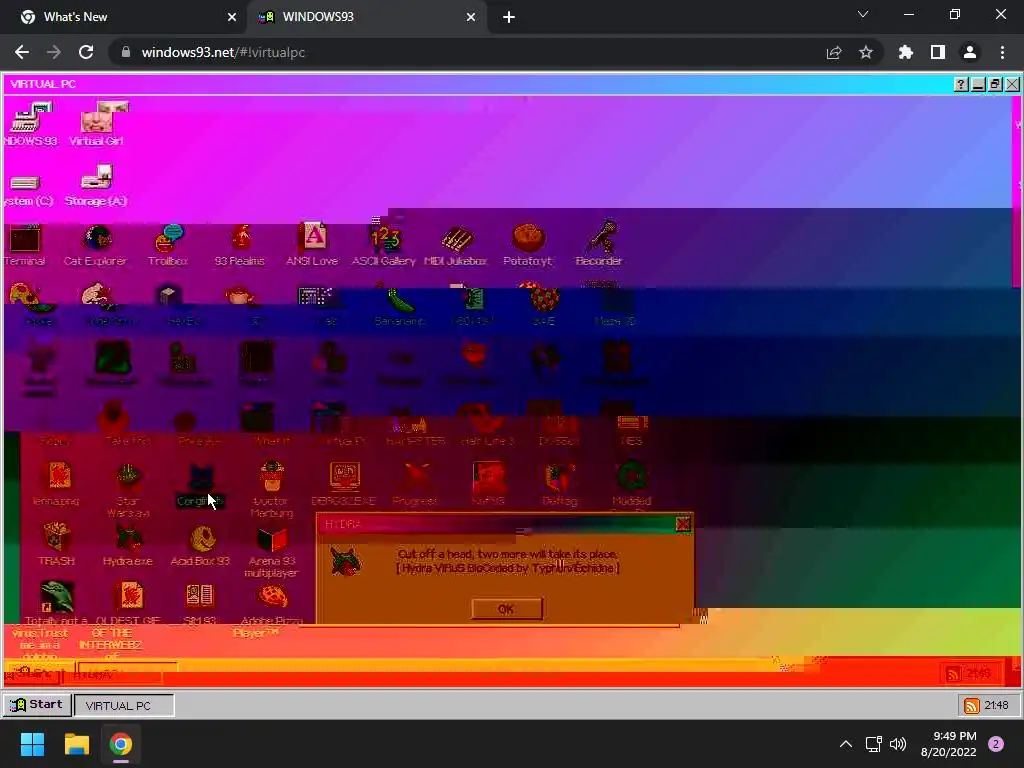
Task: Close the HYDRA dialog window
Action: (683, 524)
